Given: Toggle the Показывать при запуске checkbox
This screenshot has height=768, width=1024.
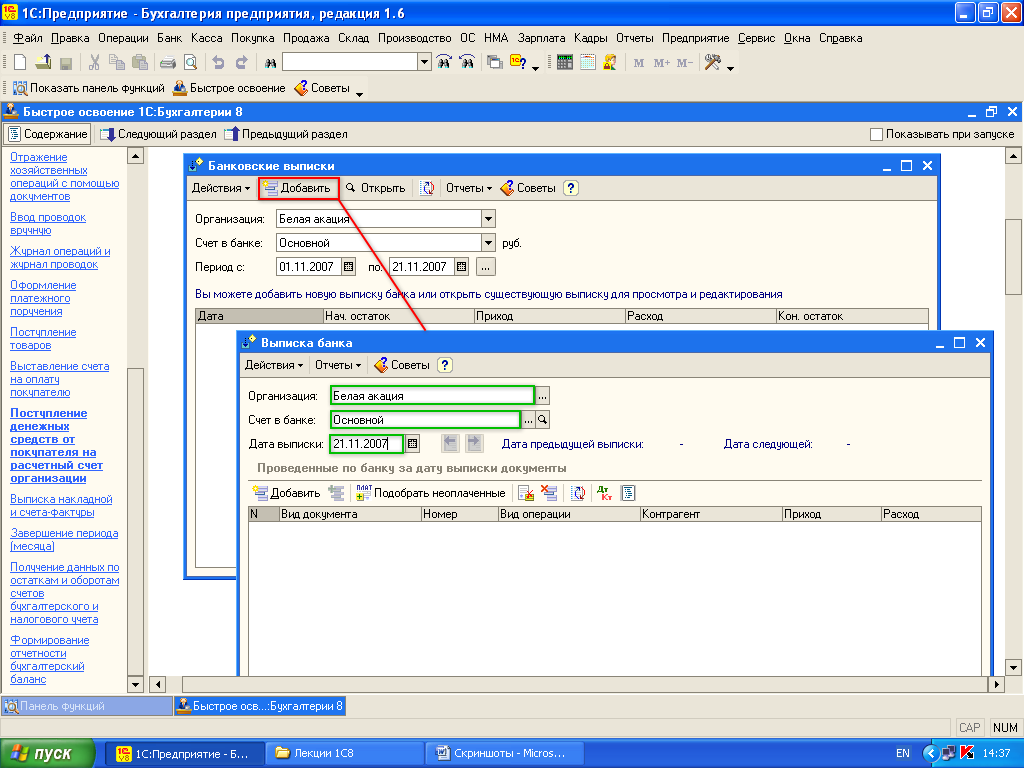Looking at the screenshot, I should tap(876, 134).
